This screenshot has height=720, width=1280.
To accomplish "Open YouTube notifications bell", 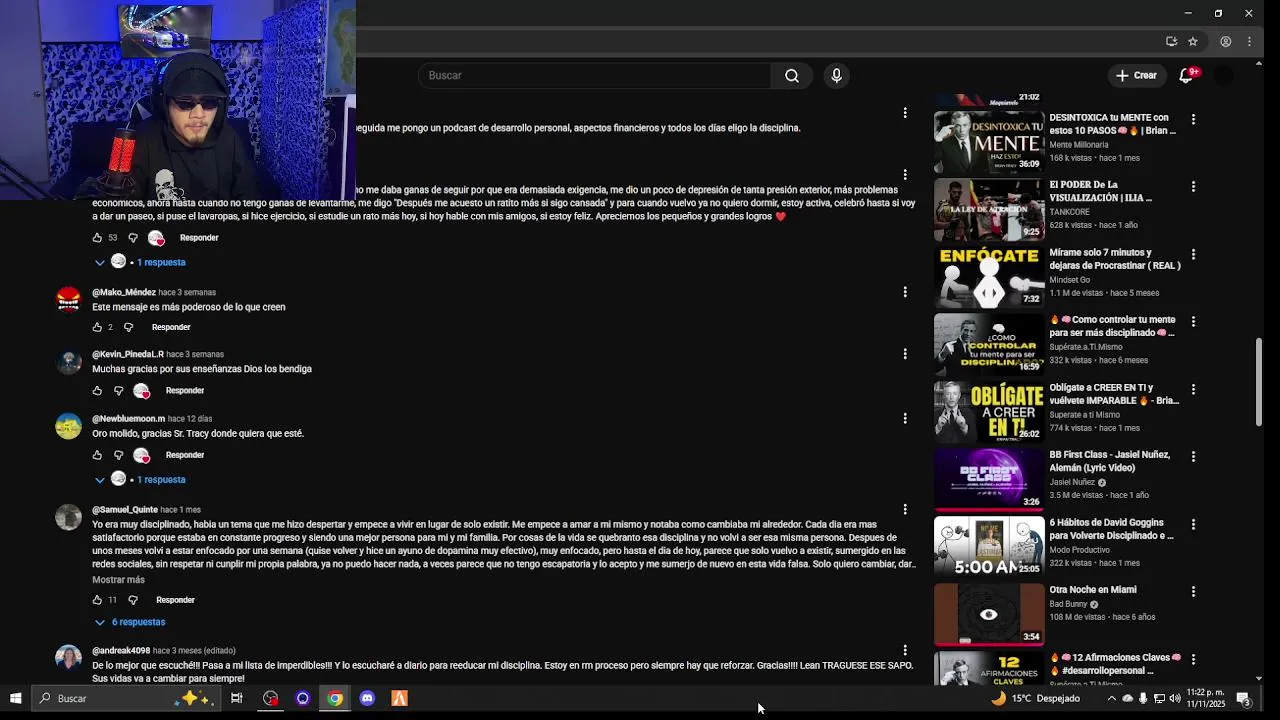I will (x=1186, y=76).
